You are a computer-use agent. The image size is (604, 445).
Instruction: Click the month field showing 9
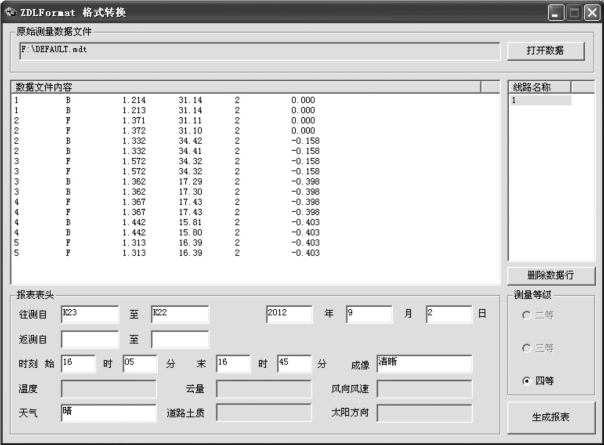click(369, 314)
